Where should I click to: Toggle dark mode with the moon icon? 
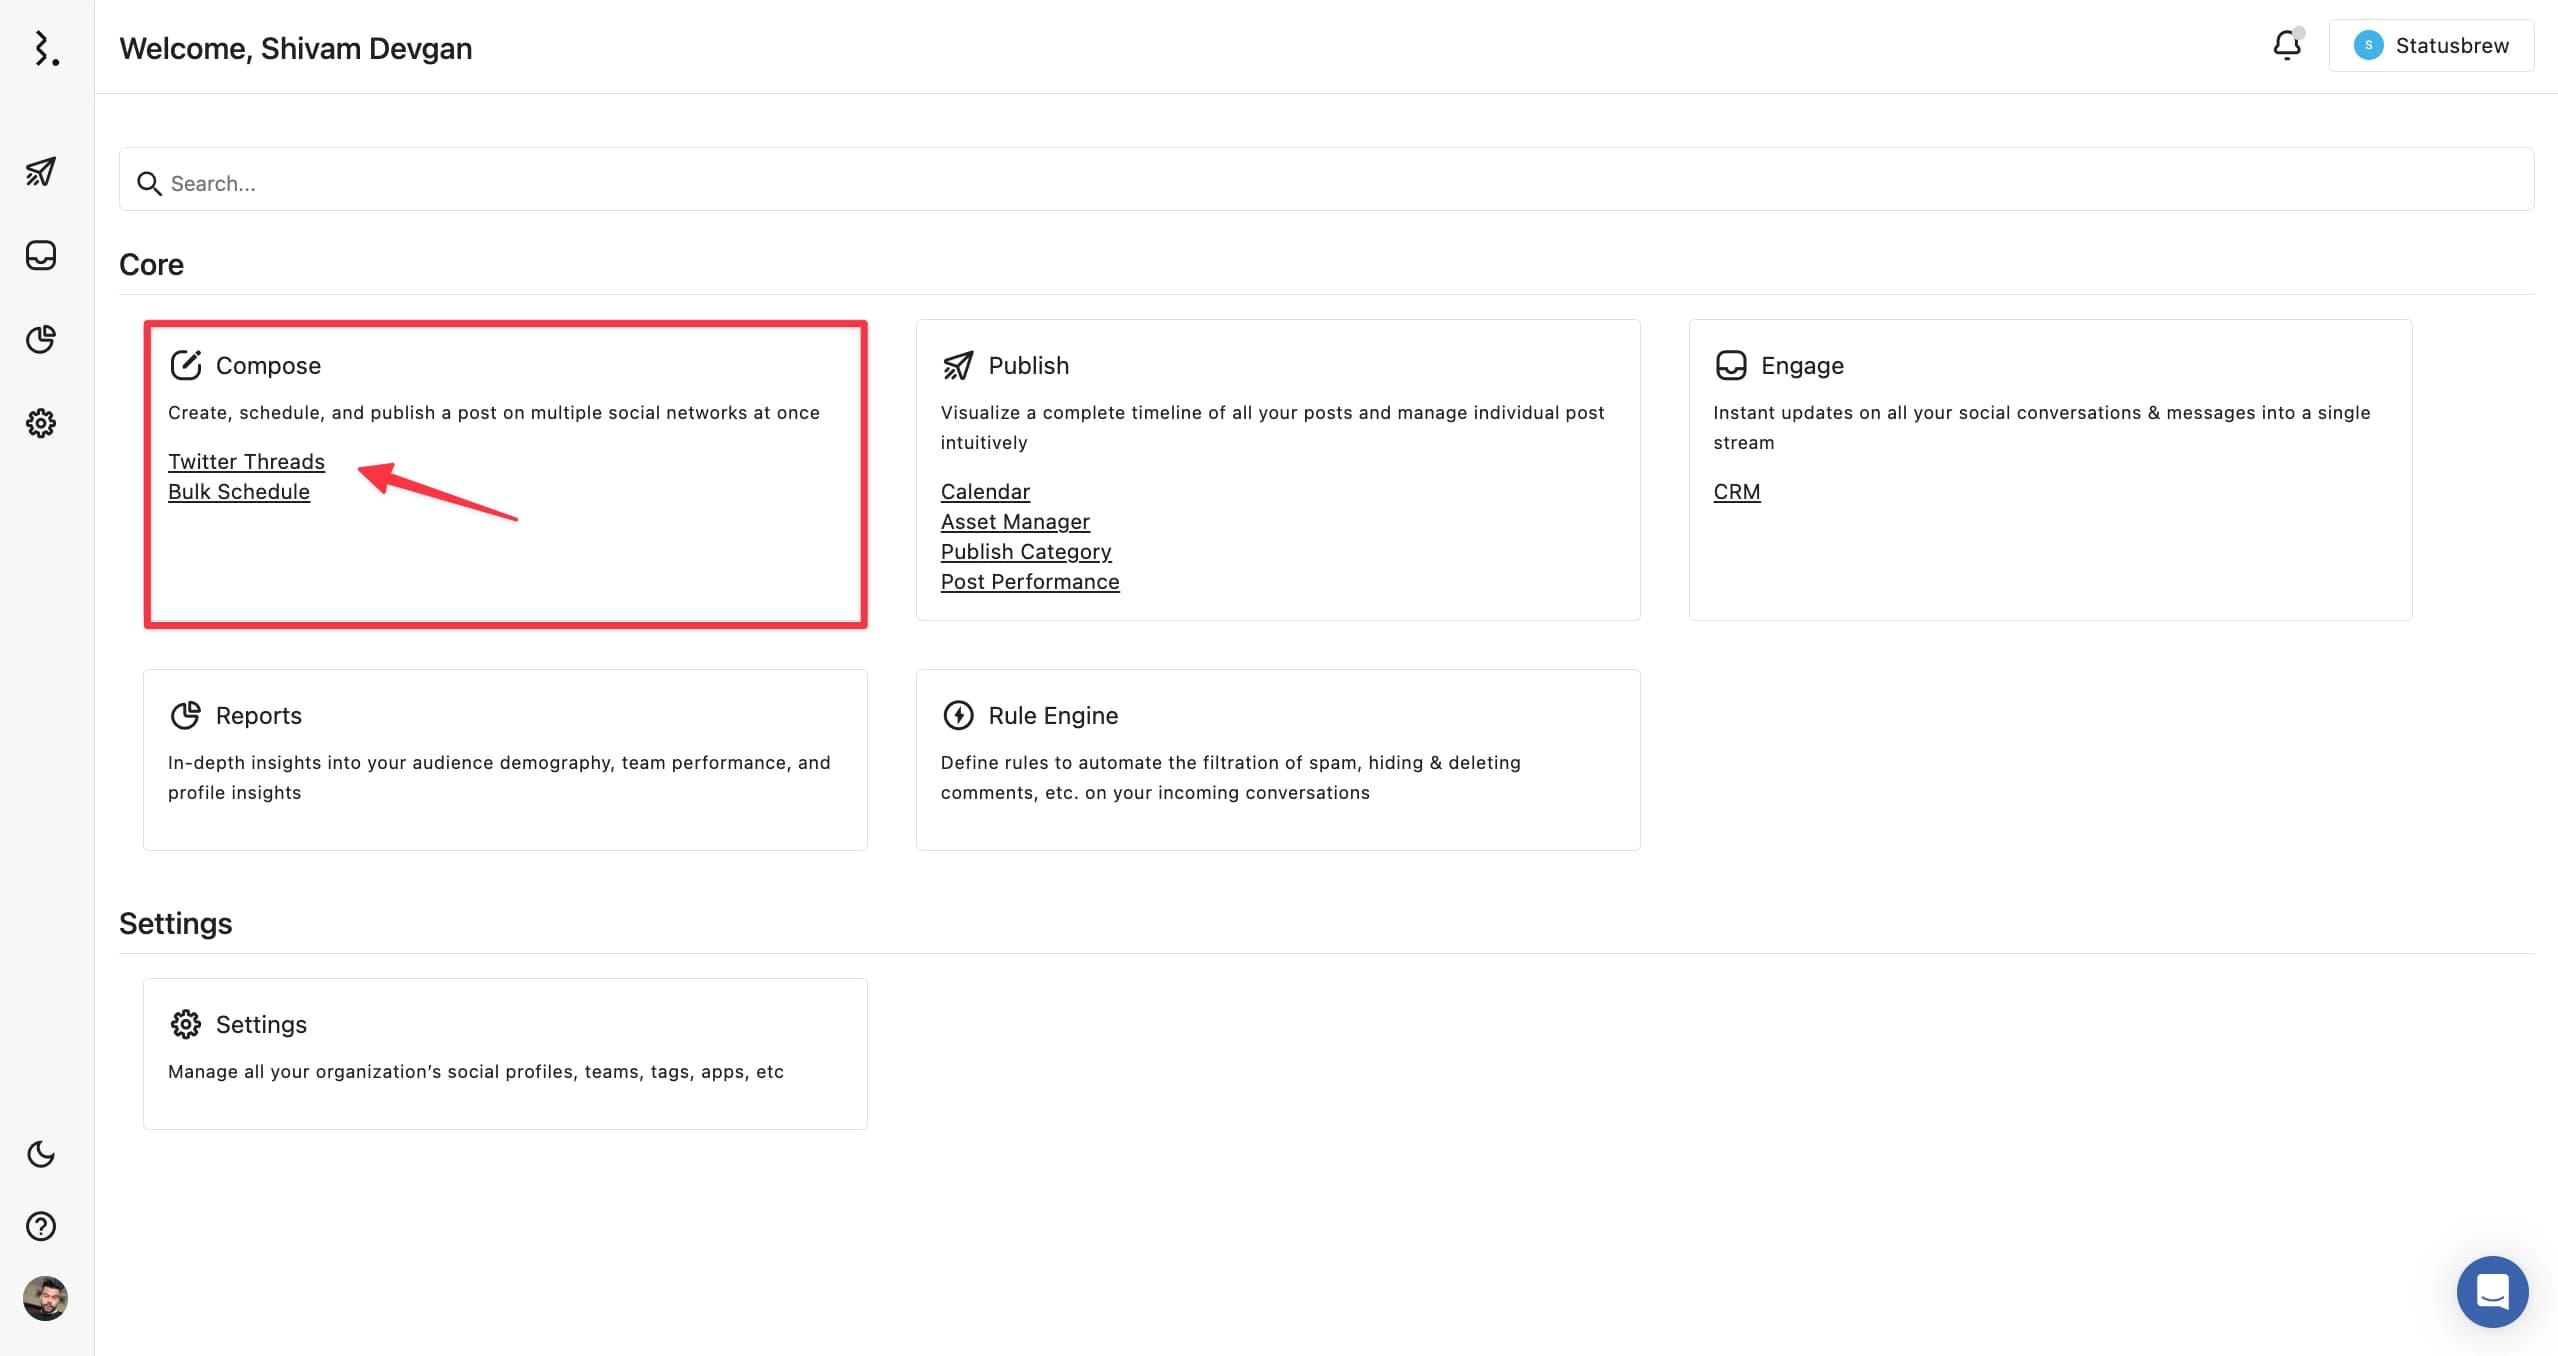[x=40, y=1155]
